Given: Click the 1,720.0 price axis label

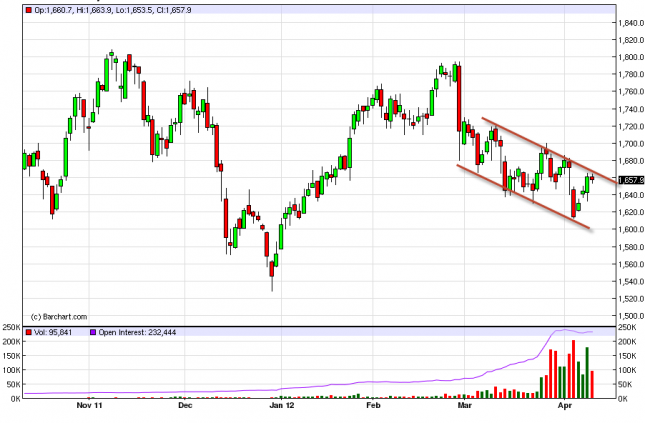Looking at the screenshot, I should [x=631, y=126].
